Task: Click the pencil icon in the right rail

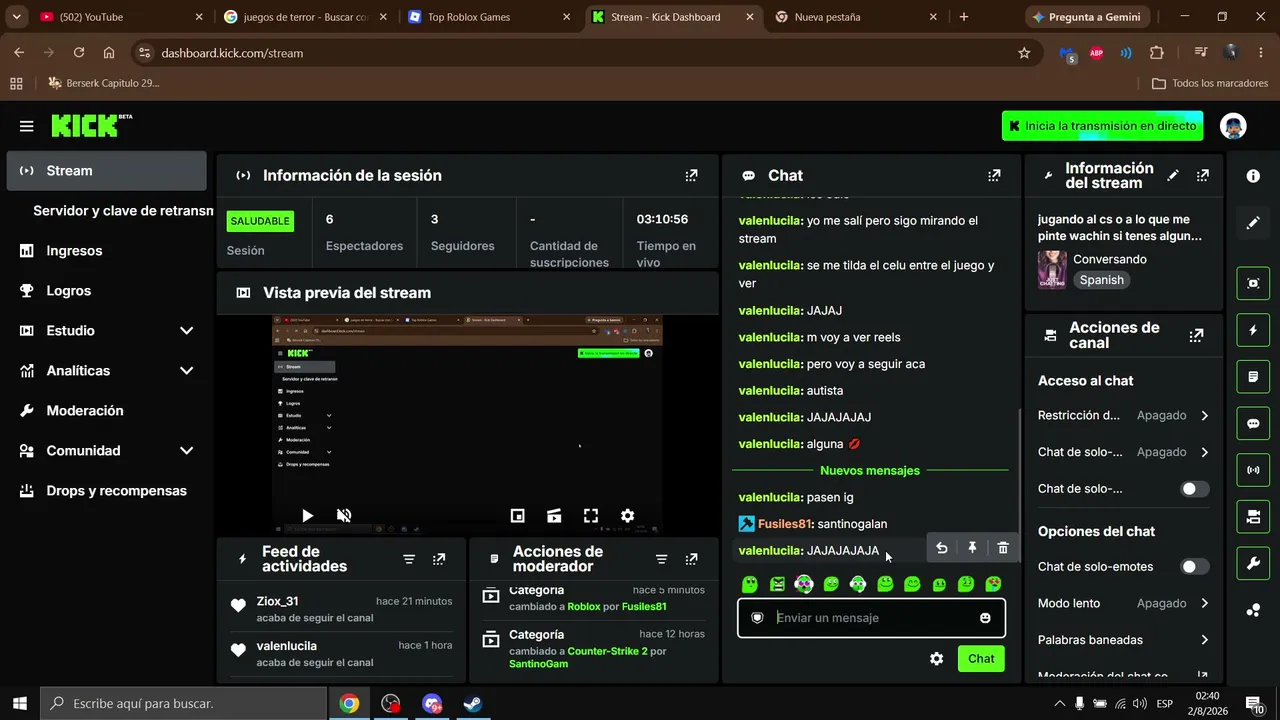Action: coord(1253,223)
